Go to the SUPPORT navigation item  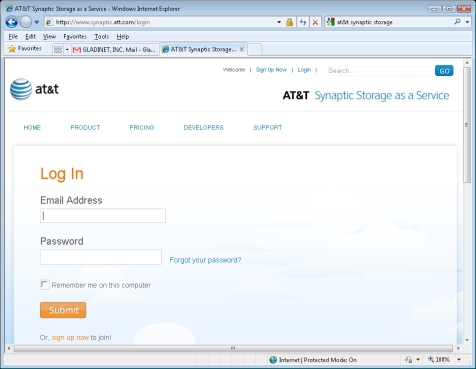267,127
